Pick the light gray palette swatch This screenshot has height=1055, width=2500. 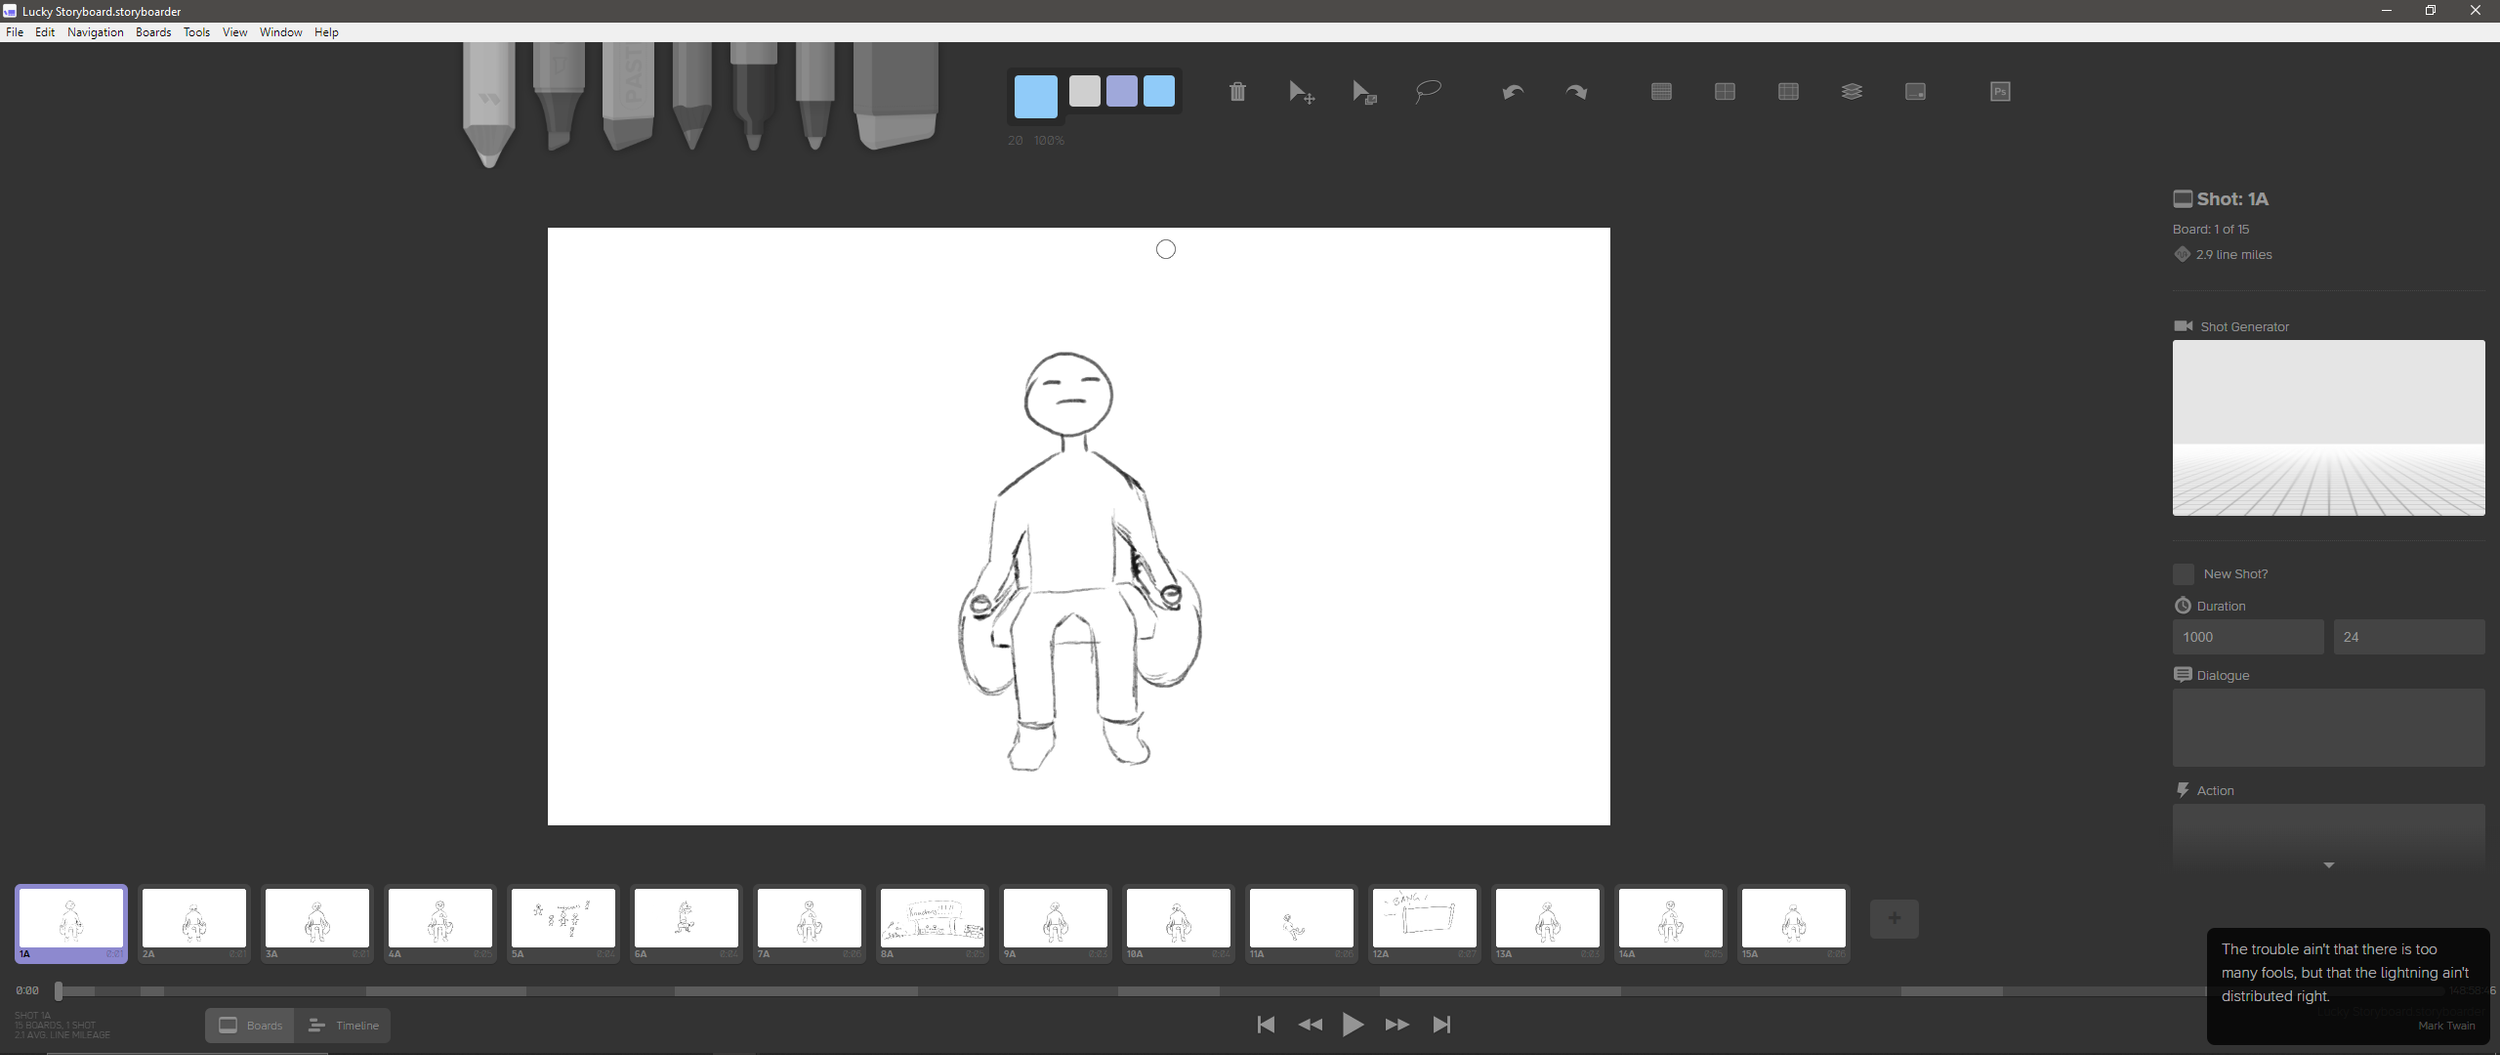[1085, 91]
